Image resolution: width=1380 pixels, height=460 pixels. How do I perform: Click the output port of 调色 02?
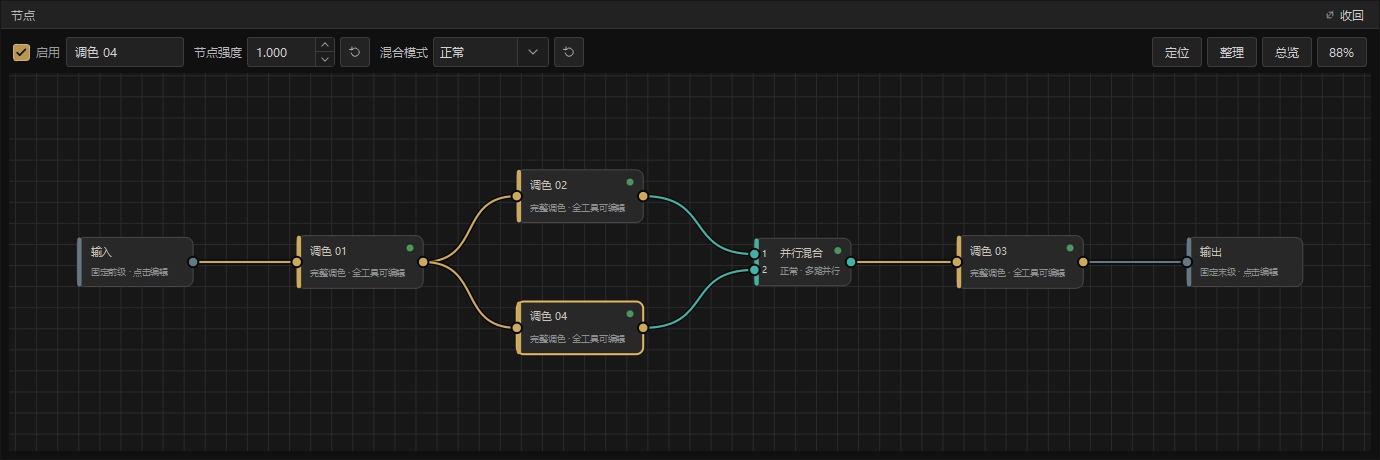coord(643,196)
